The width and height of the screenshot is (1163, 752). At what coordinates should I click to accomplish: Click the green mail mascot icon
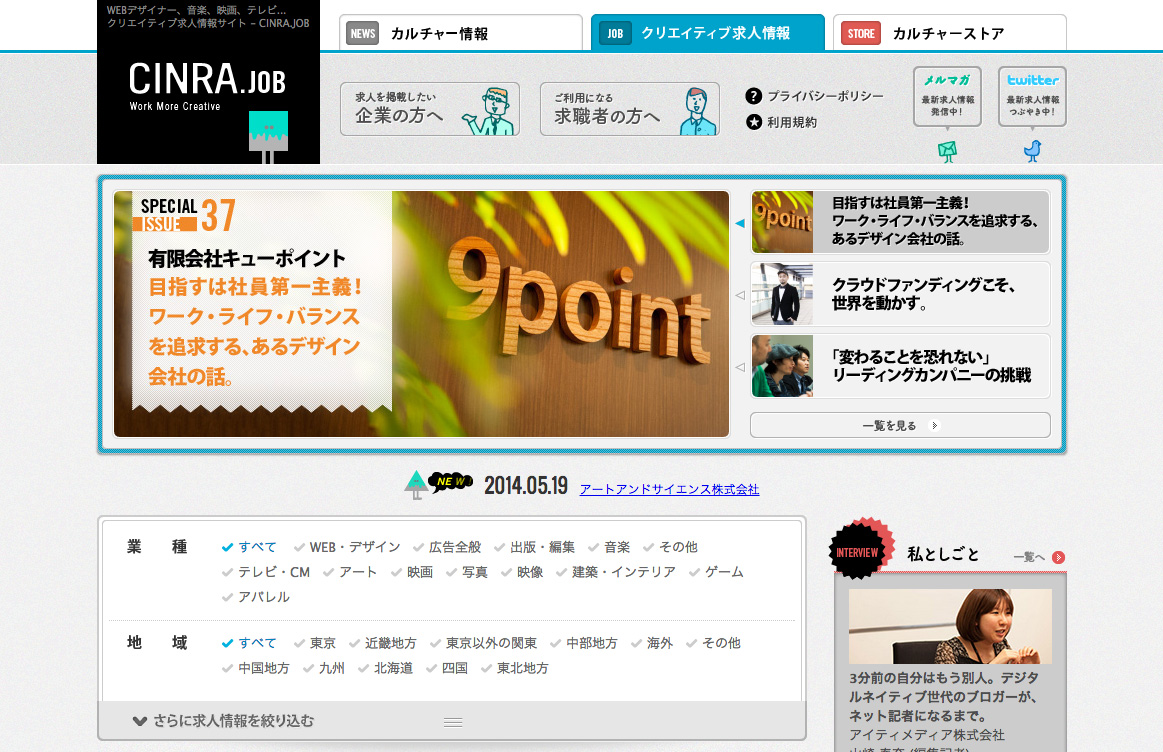947,151
